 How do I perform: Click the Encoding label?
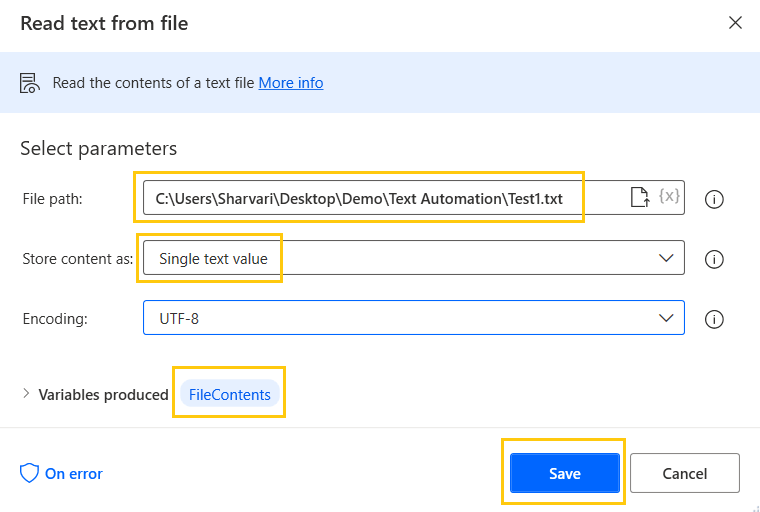[x=55, y=319]
